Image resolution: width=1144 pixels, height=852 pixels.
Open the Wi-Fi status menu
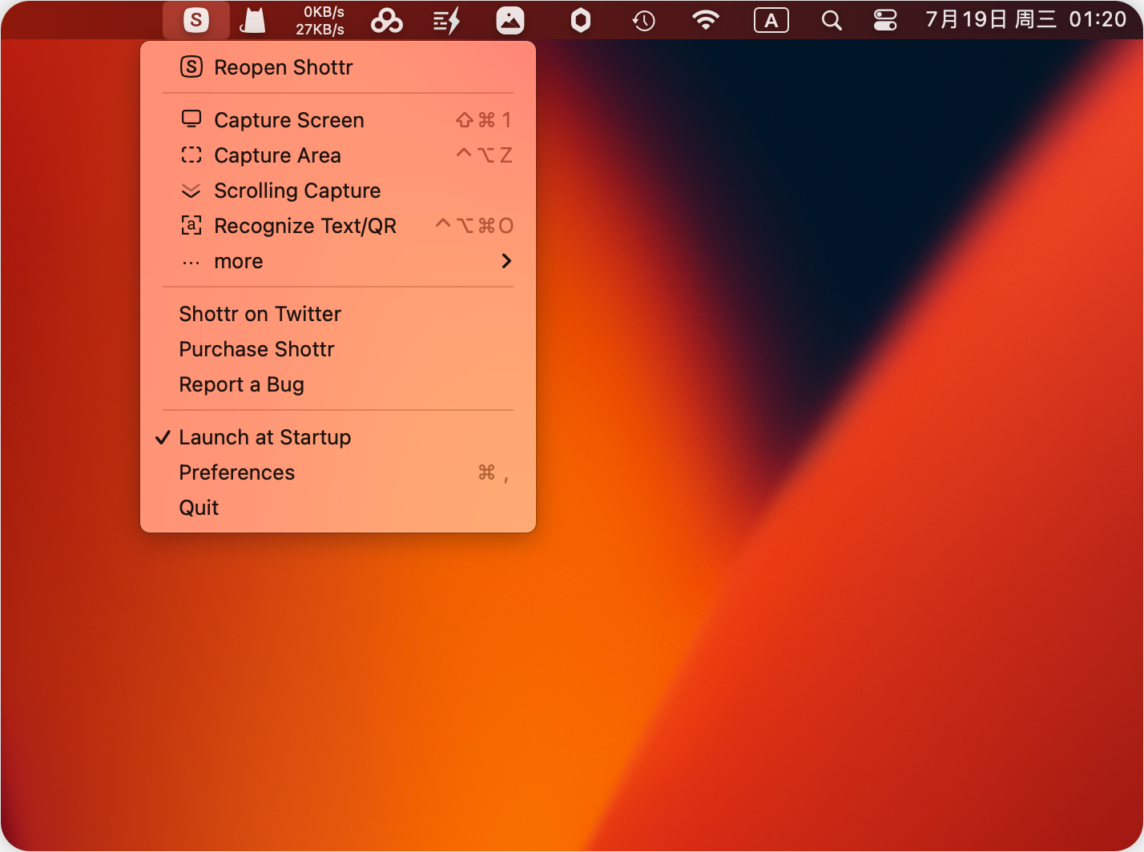(x=705, y=20)
